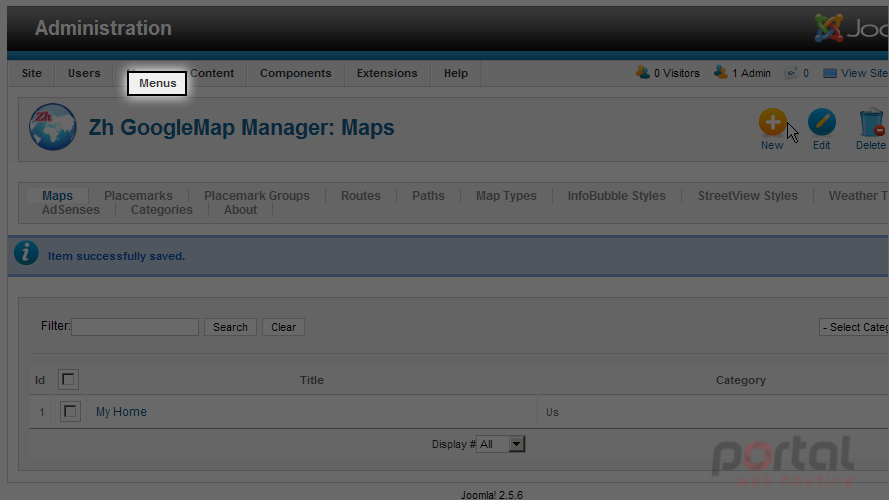889x500 pixels.
Task: Sort by Id column header
Action: point(40,380)
